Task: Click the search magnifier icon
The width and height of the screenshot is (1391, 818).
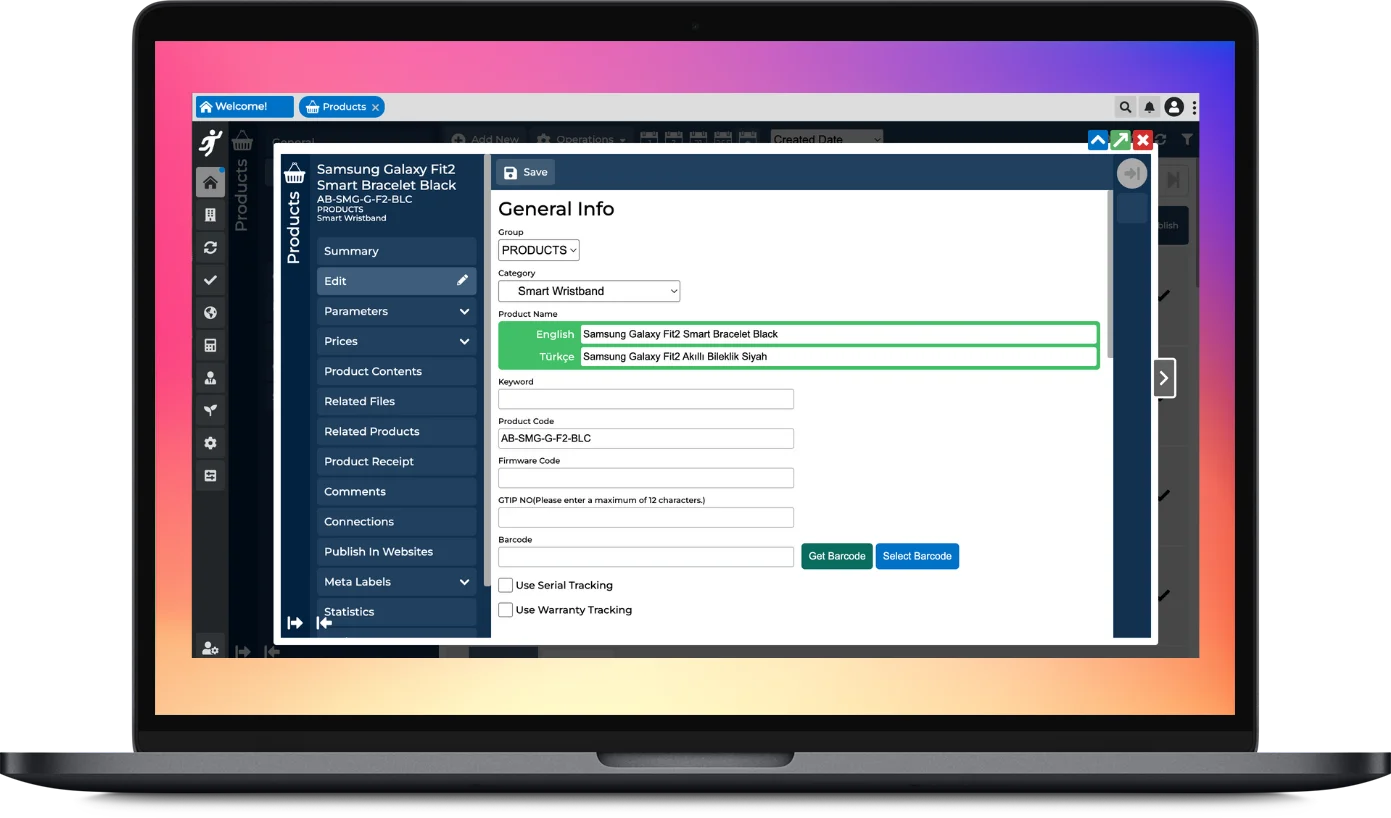Action: (1126, 107)
